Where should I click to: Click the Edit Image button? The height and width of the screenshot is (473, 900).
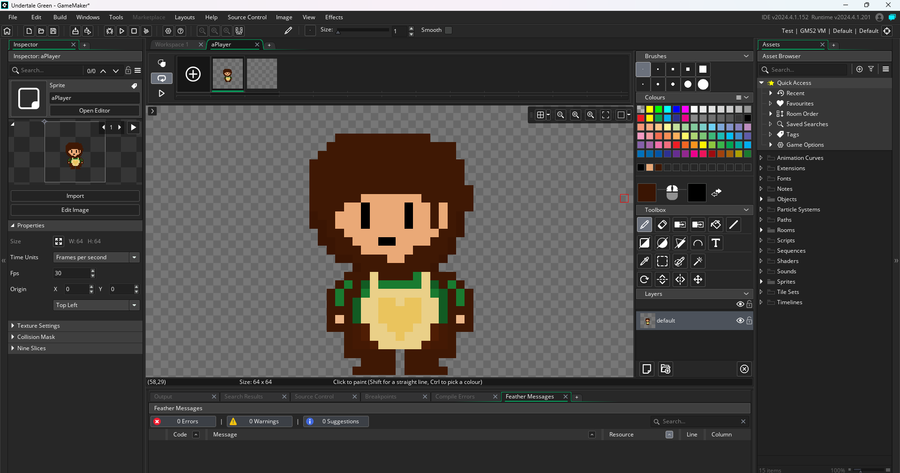click(x=75, y=210)
